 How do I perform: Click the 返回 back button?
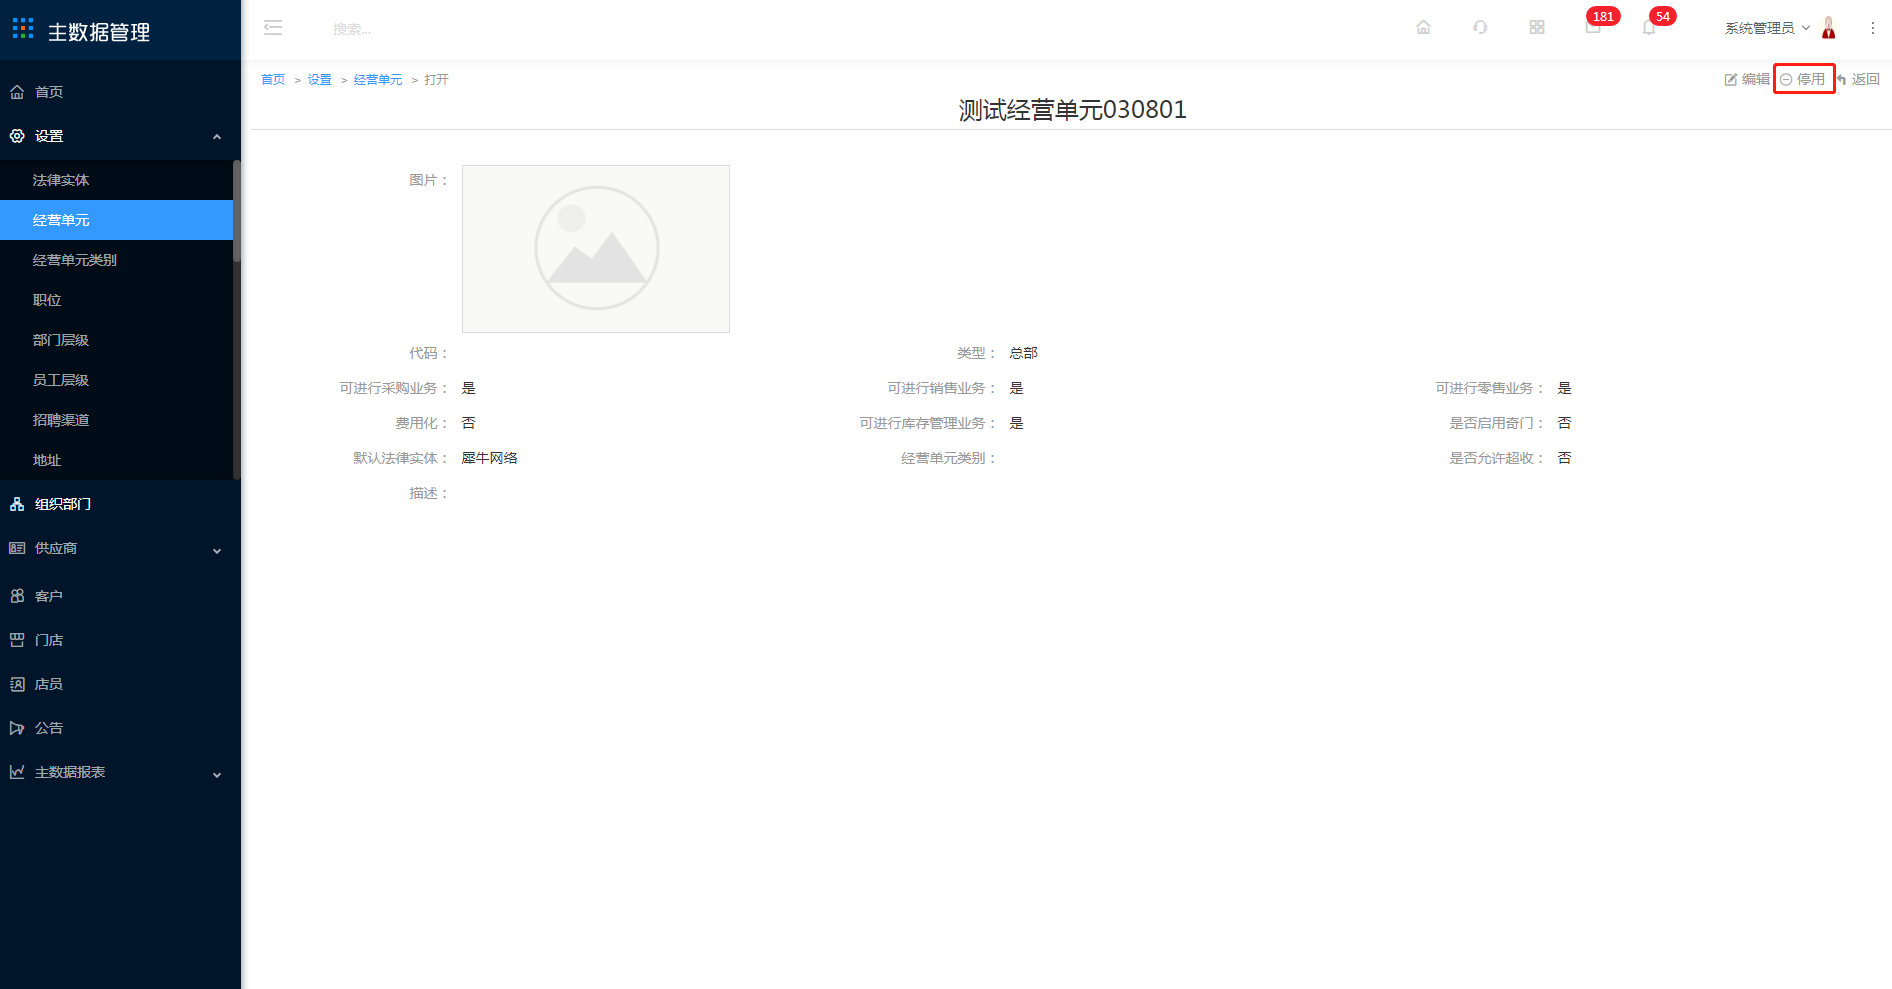click(x=1858, y=79)
